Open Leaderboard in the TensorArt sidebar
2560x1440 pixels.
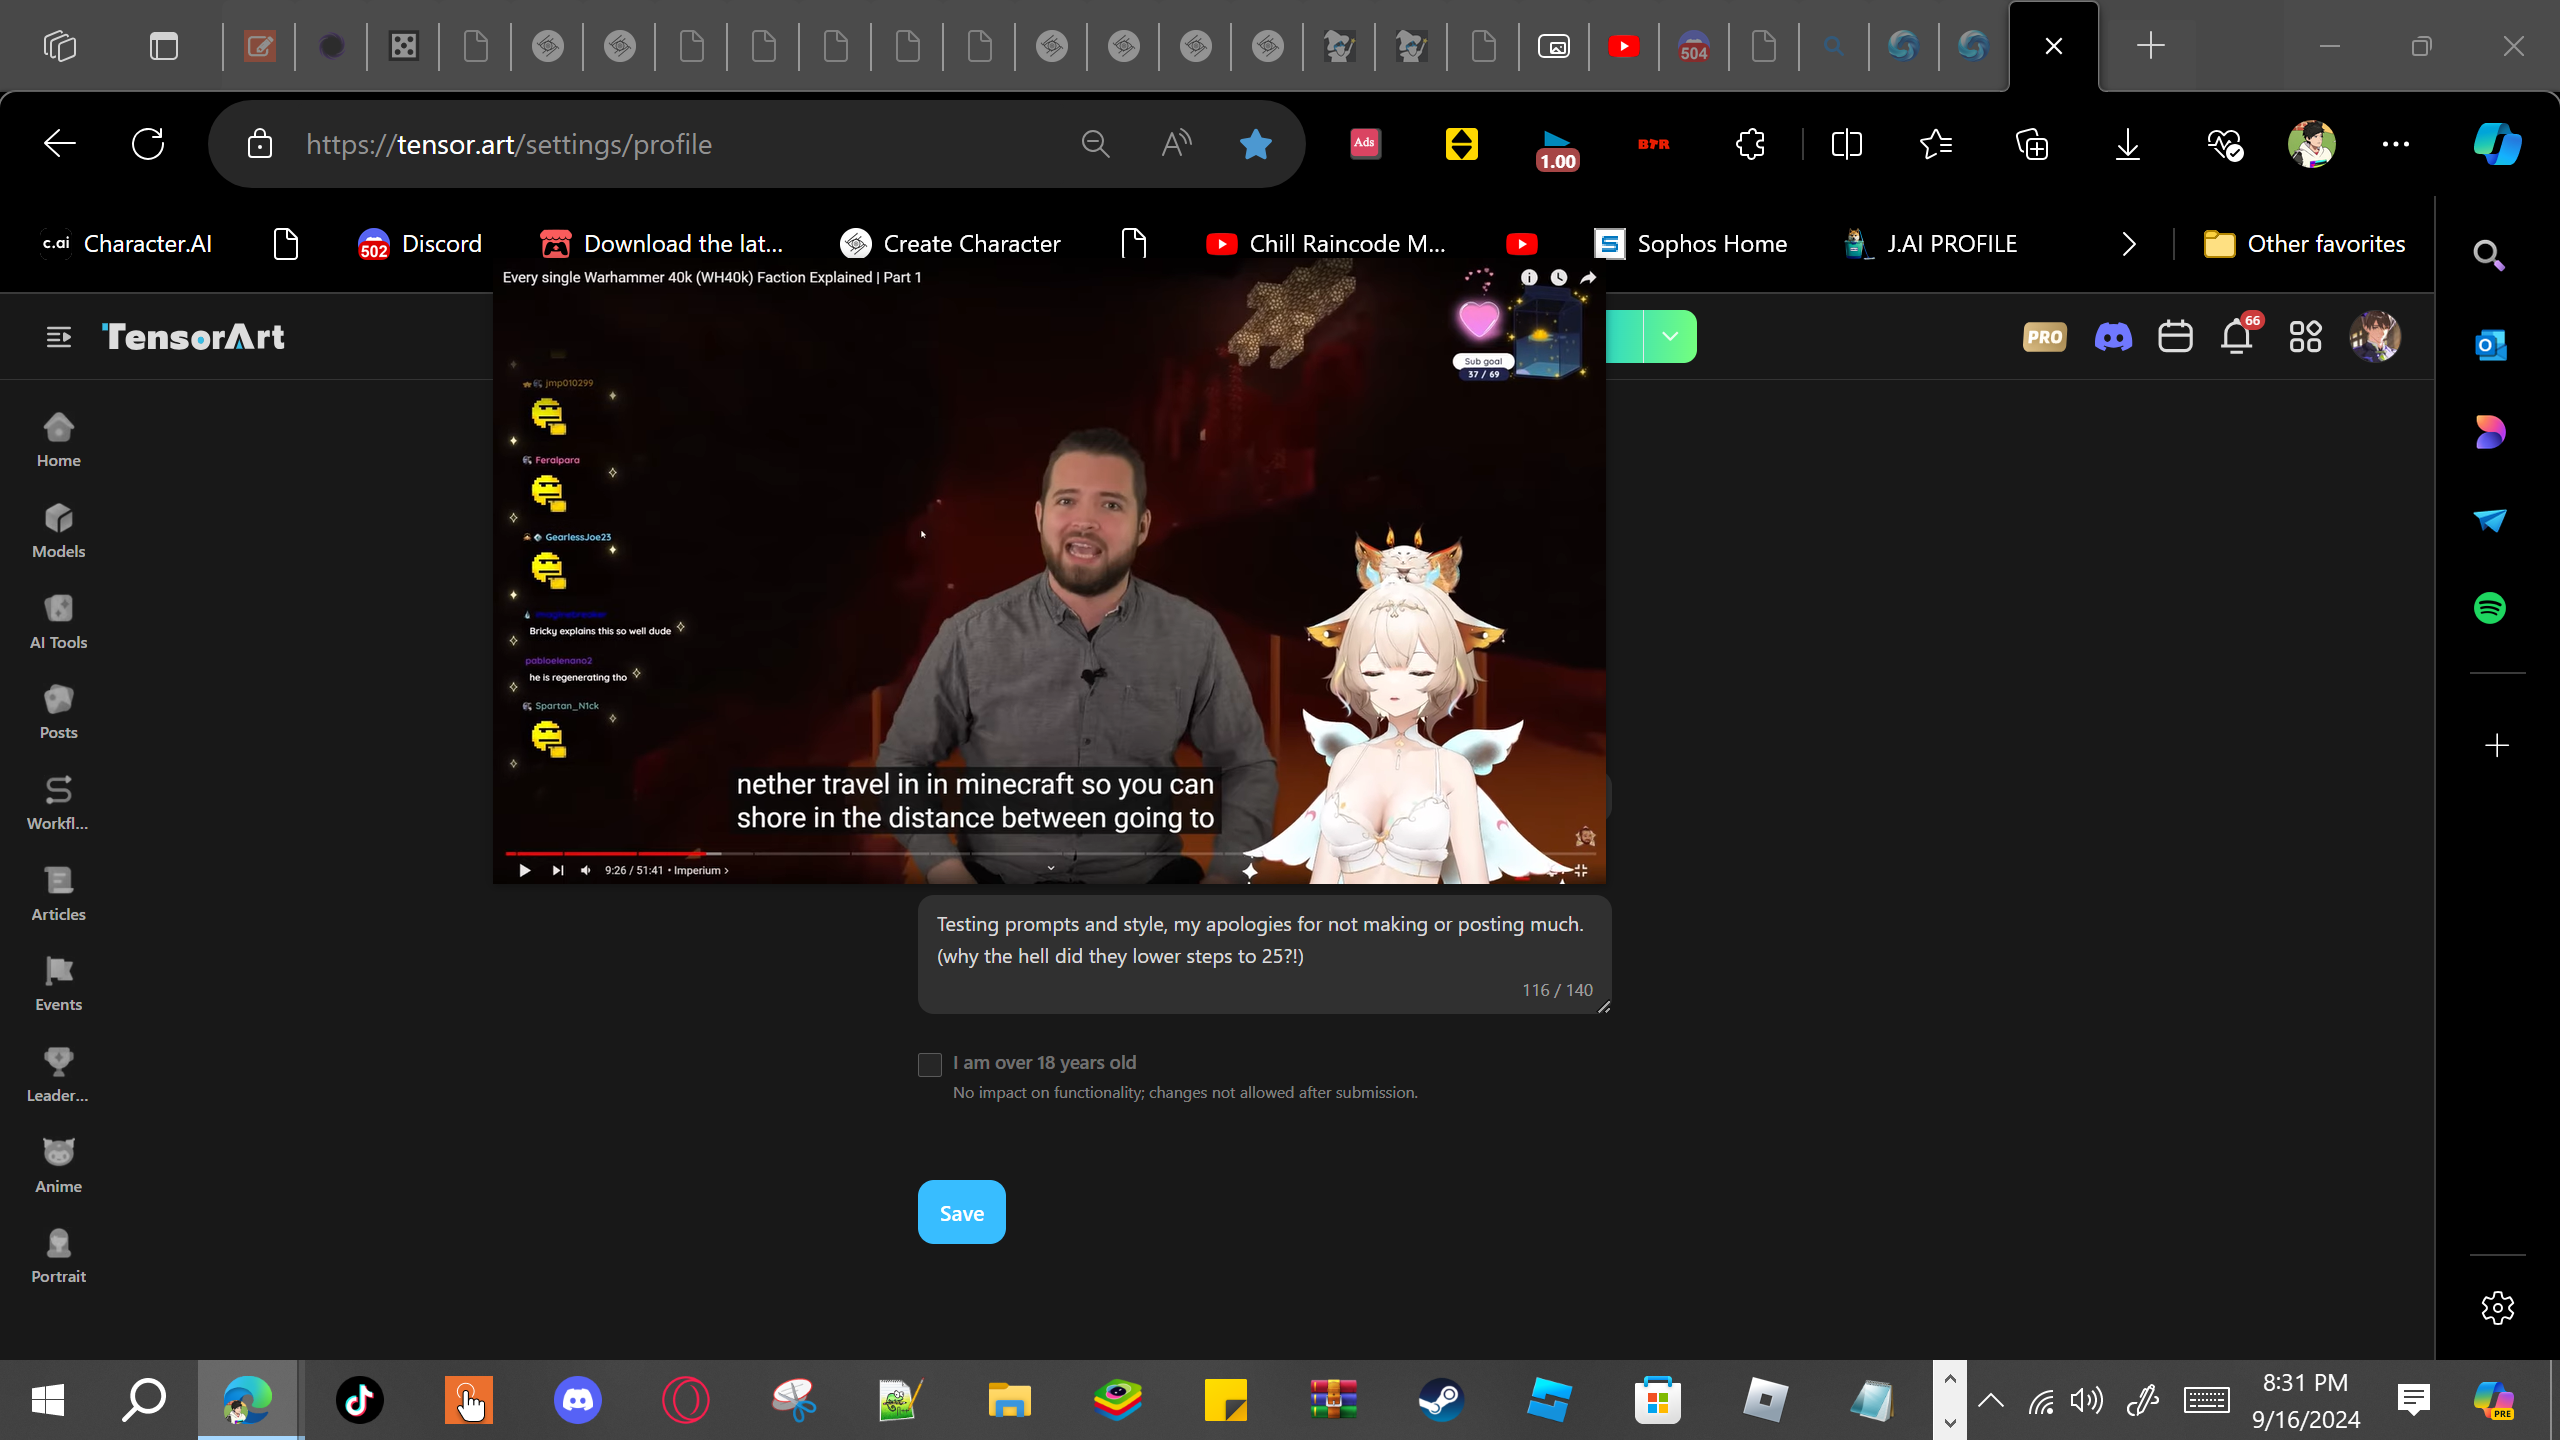(x=58, y=1076)
